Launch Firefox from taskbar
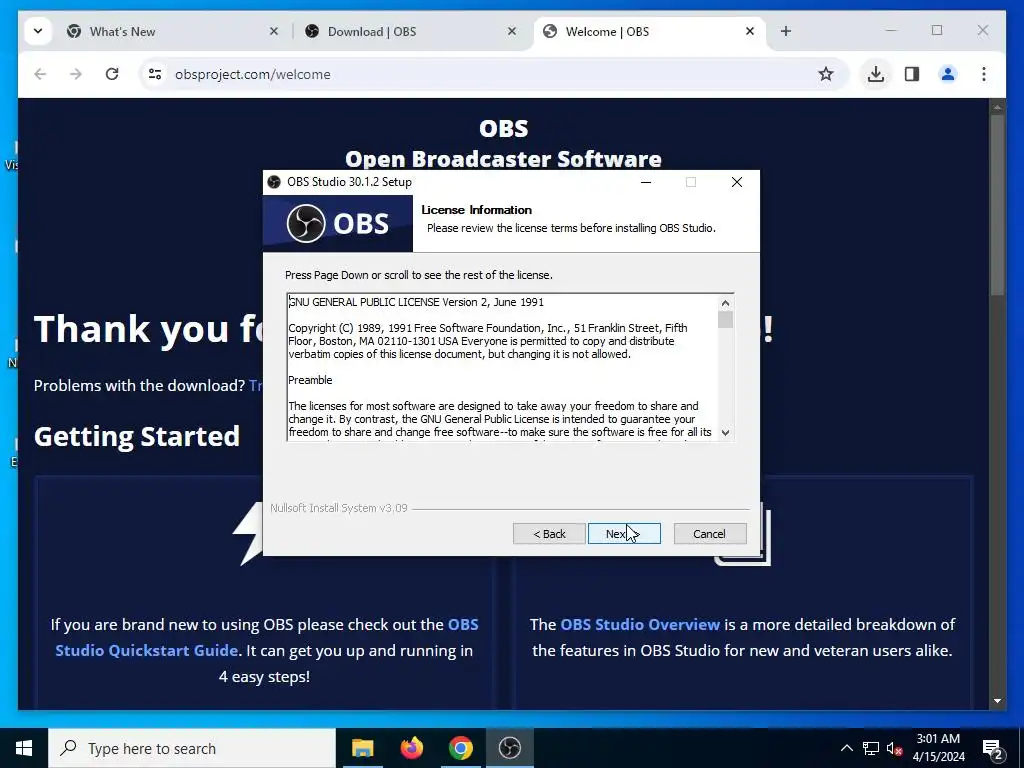 click(x=411, y=748)
